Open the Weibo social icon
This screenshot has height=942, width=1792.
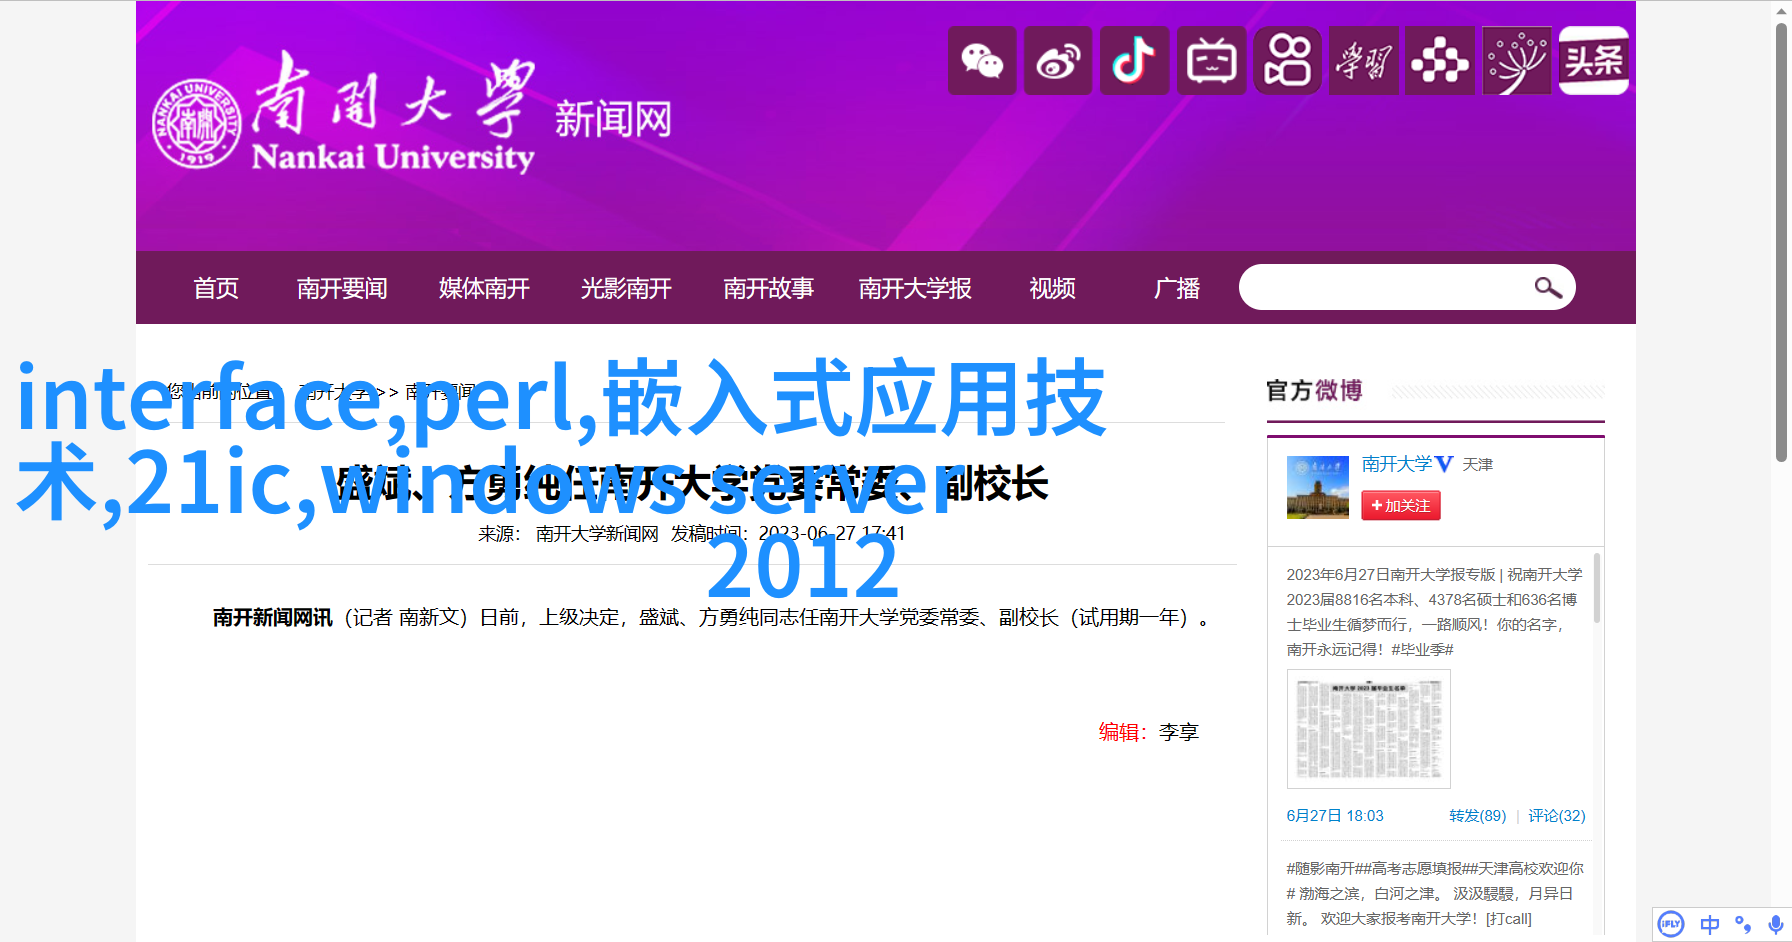1058,61
